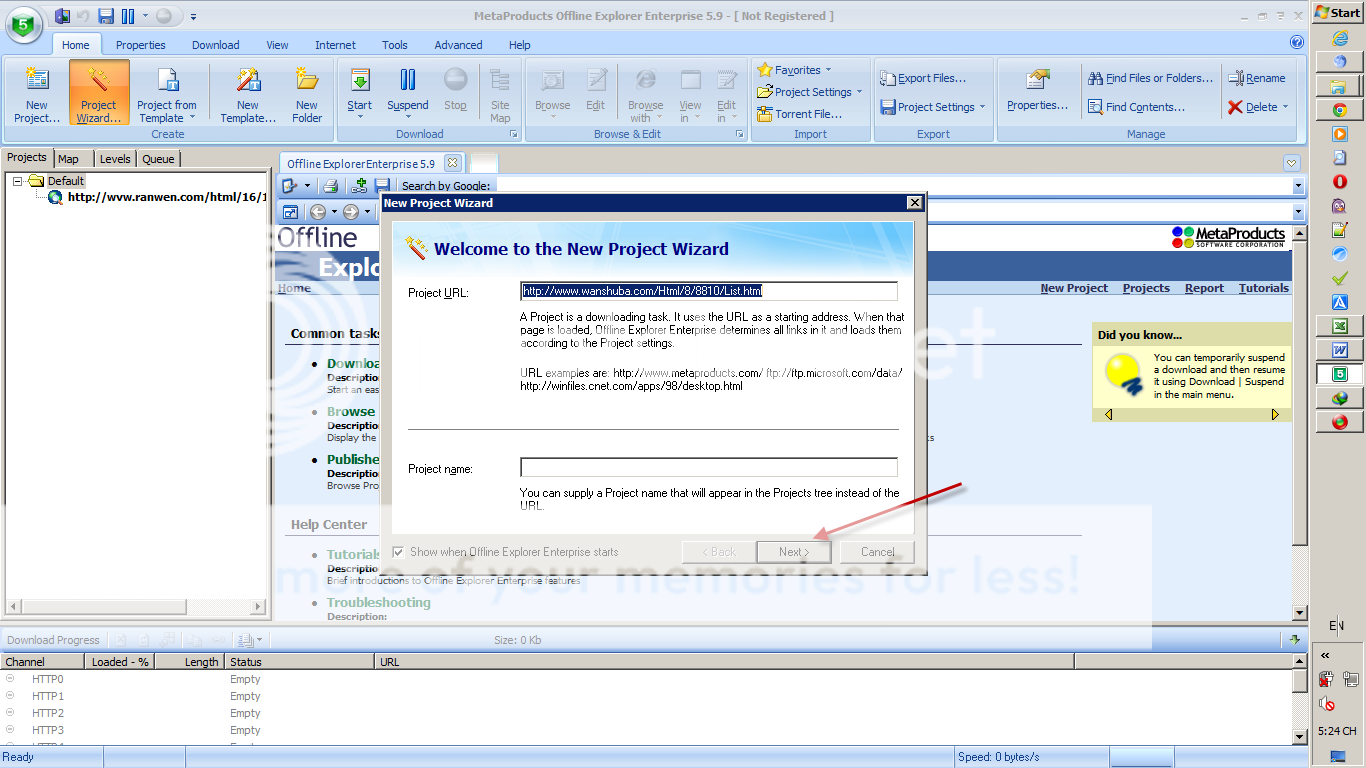Click Cancel in the New Project Wizard
Screen dimensions: 1366x768
point(877,552)
